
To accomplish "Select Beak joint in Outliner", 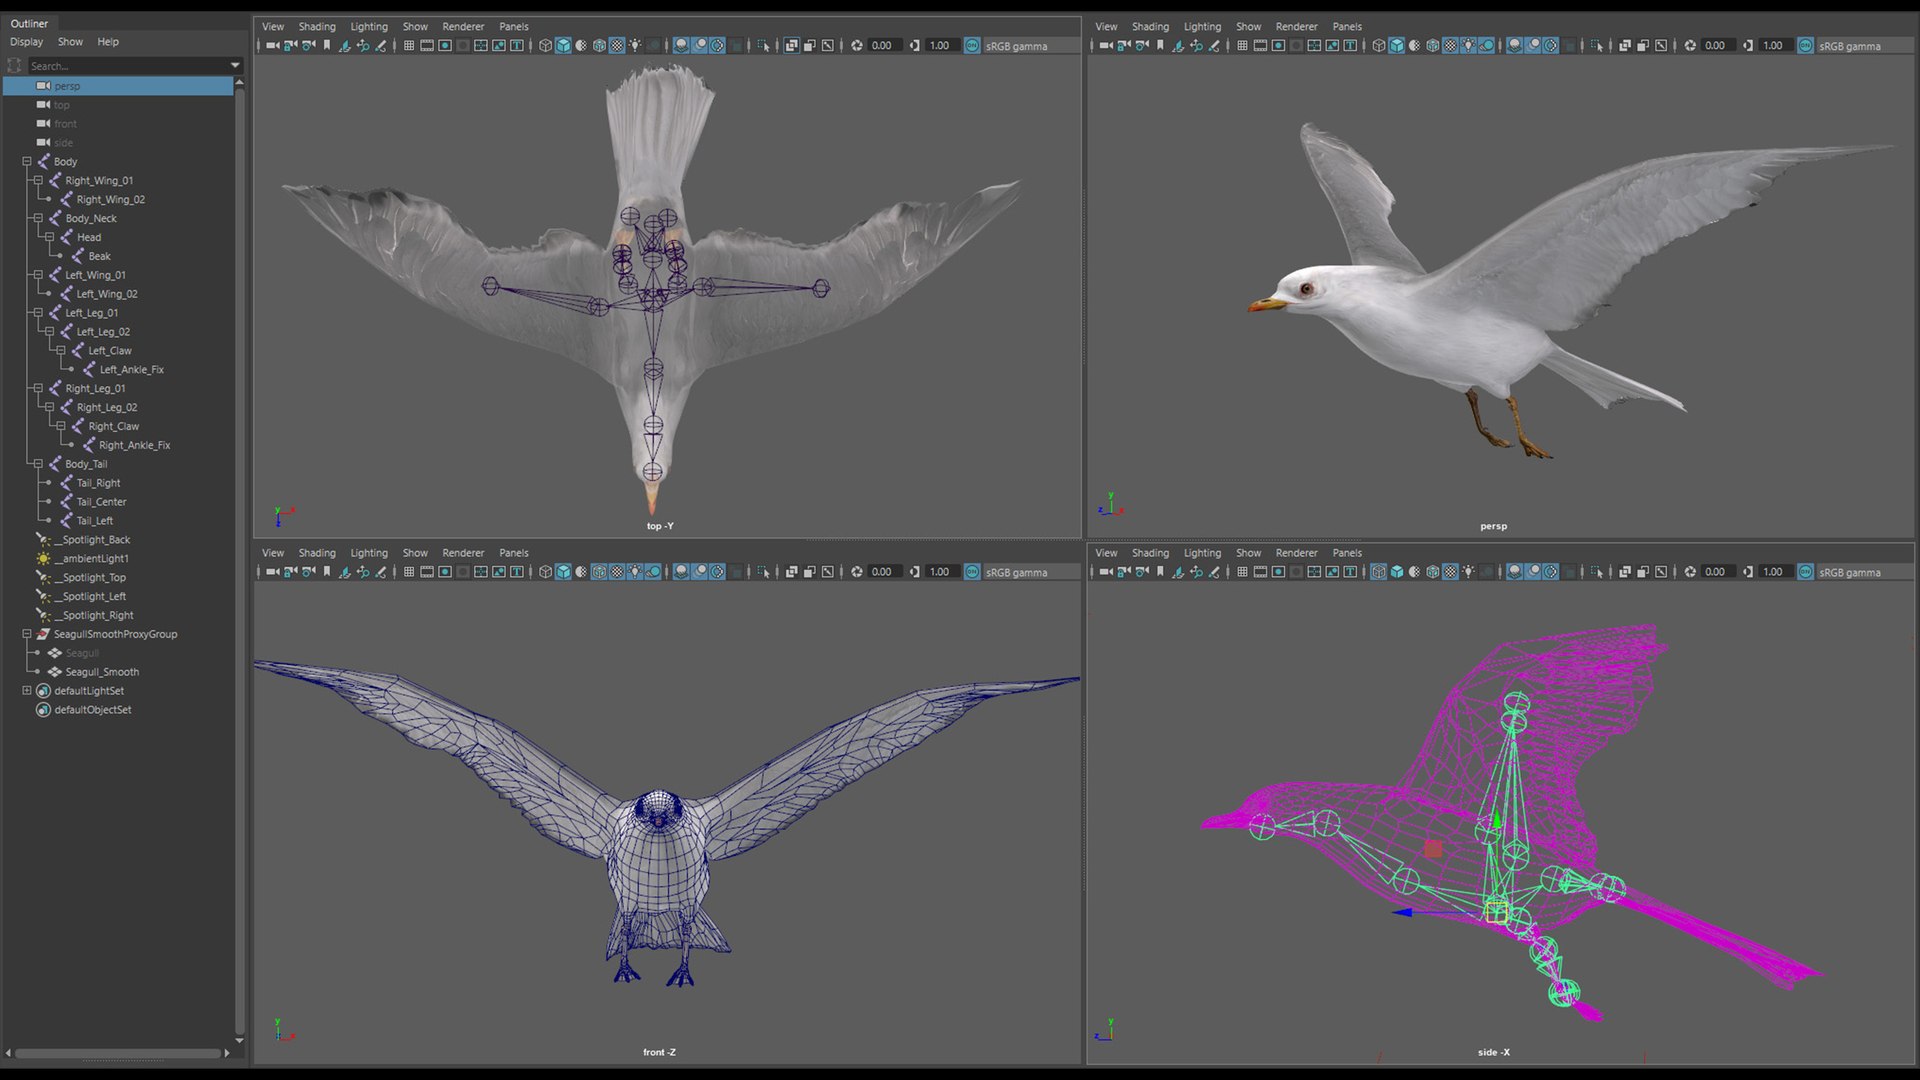I will (x=99, y=256).
